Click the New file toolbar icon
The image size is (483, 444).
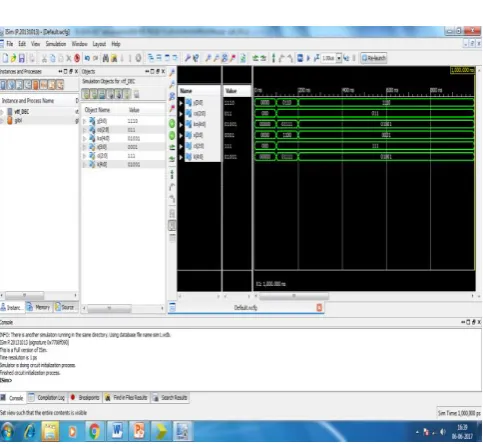pos(5,58)
